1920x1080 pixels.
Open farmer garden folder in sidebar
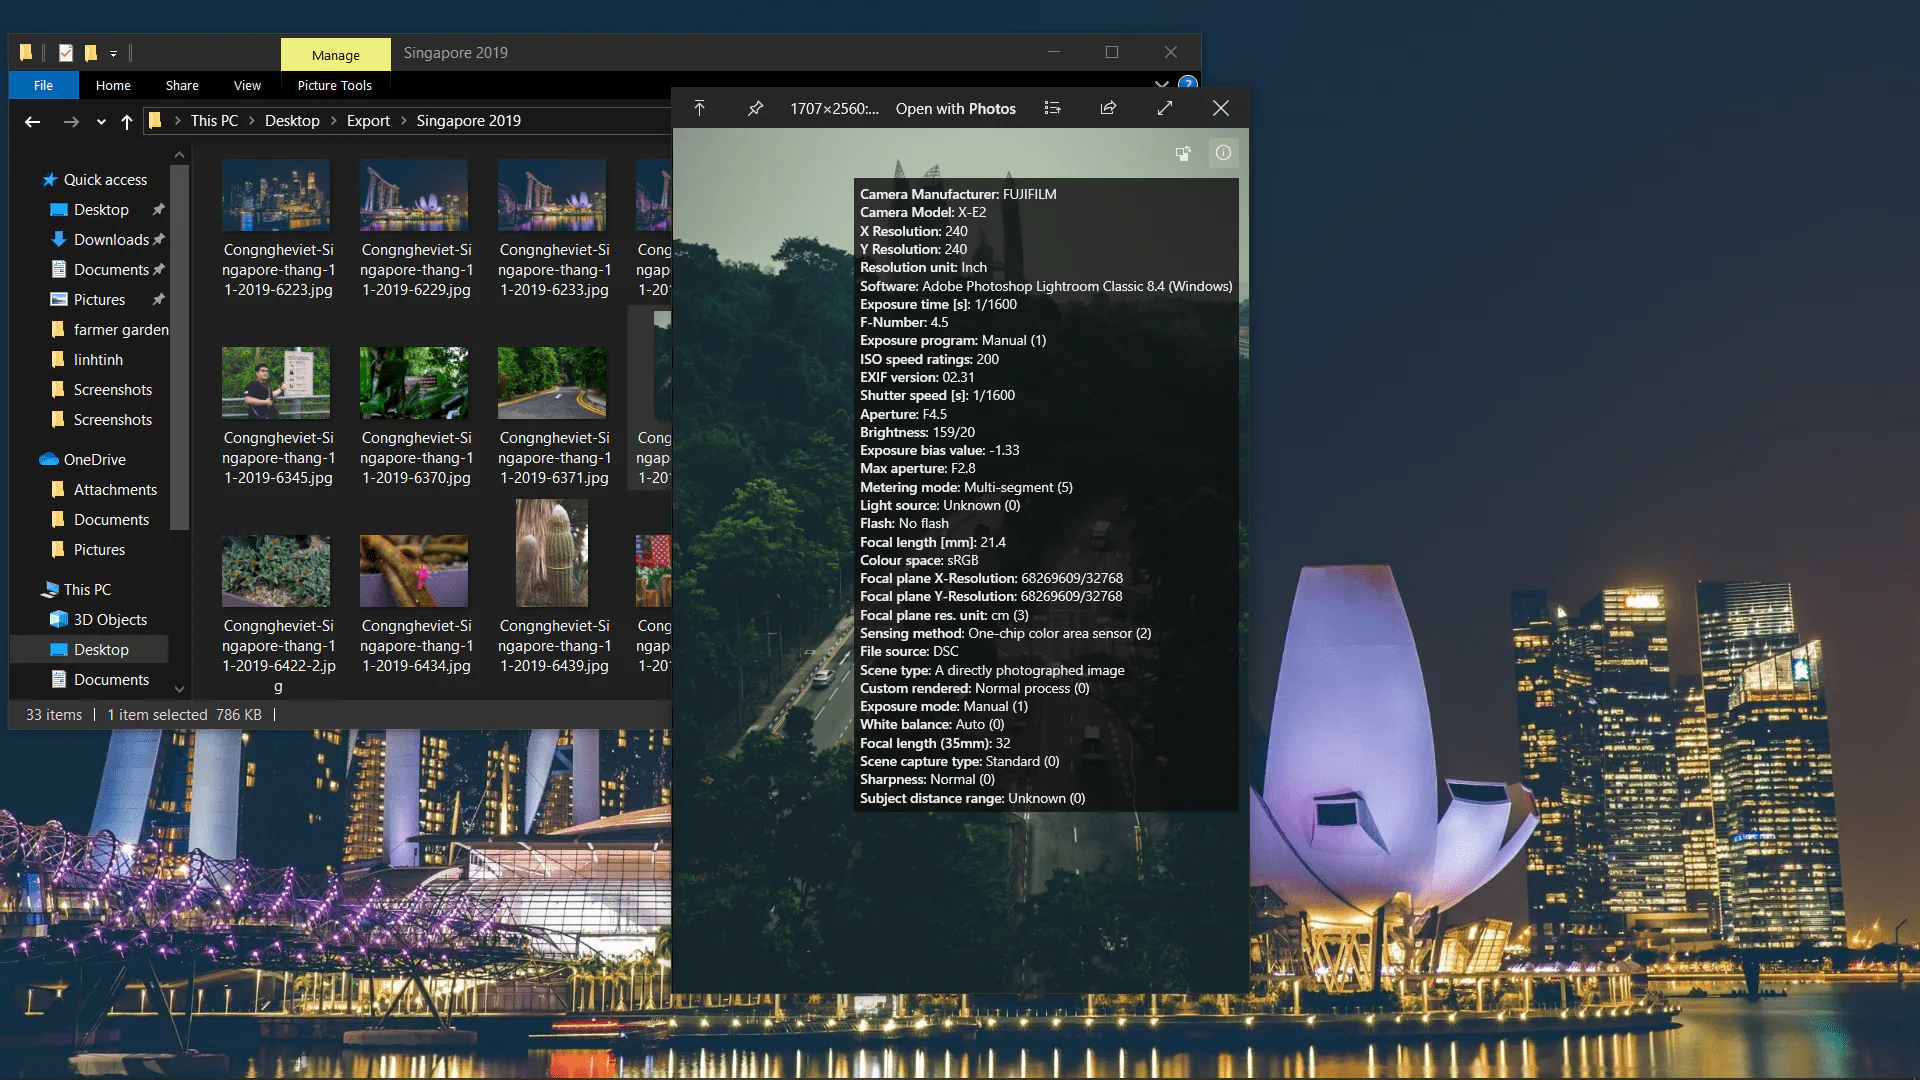tap(121, 329)
